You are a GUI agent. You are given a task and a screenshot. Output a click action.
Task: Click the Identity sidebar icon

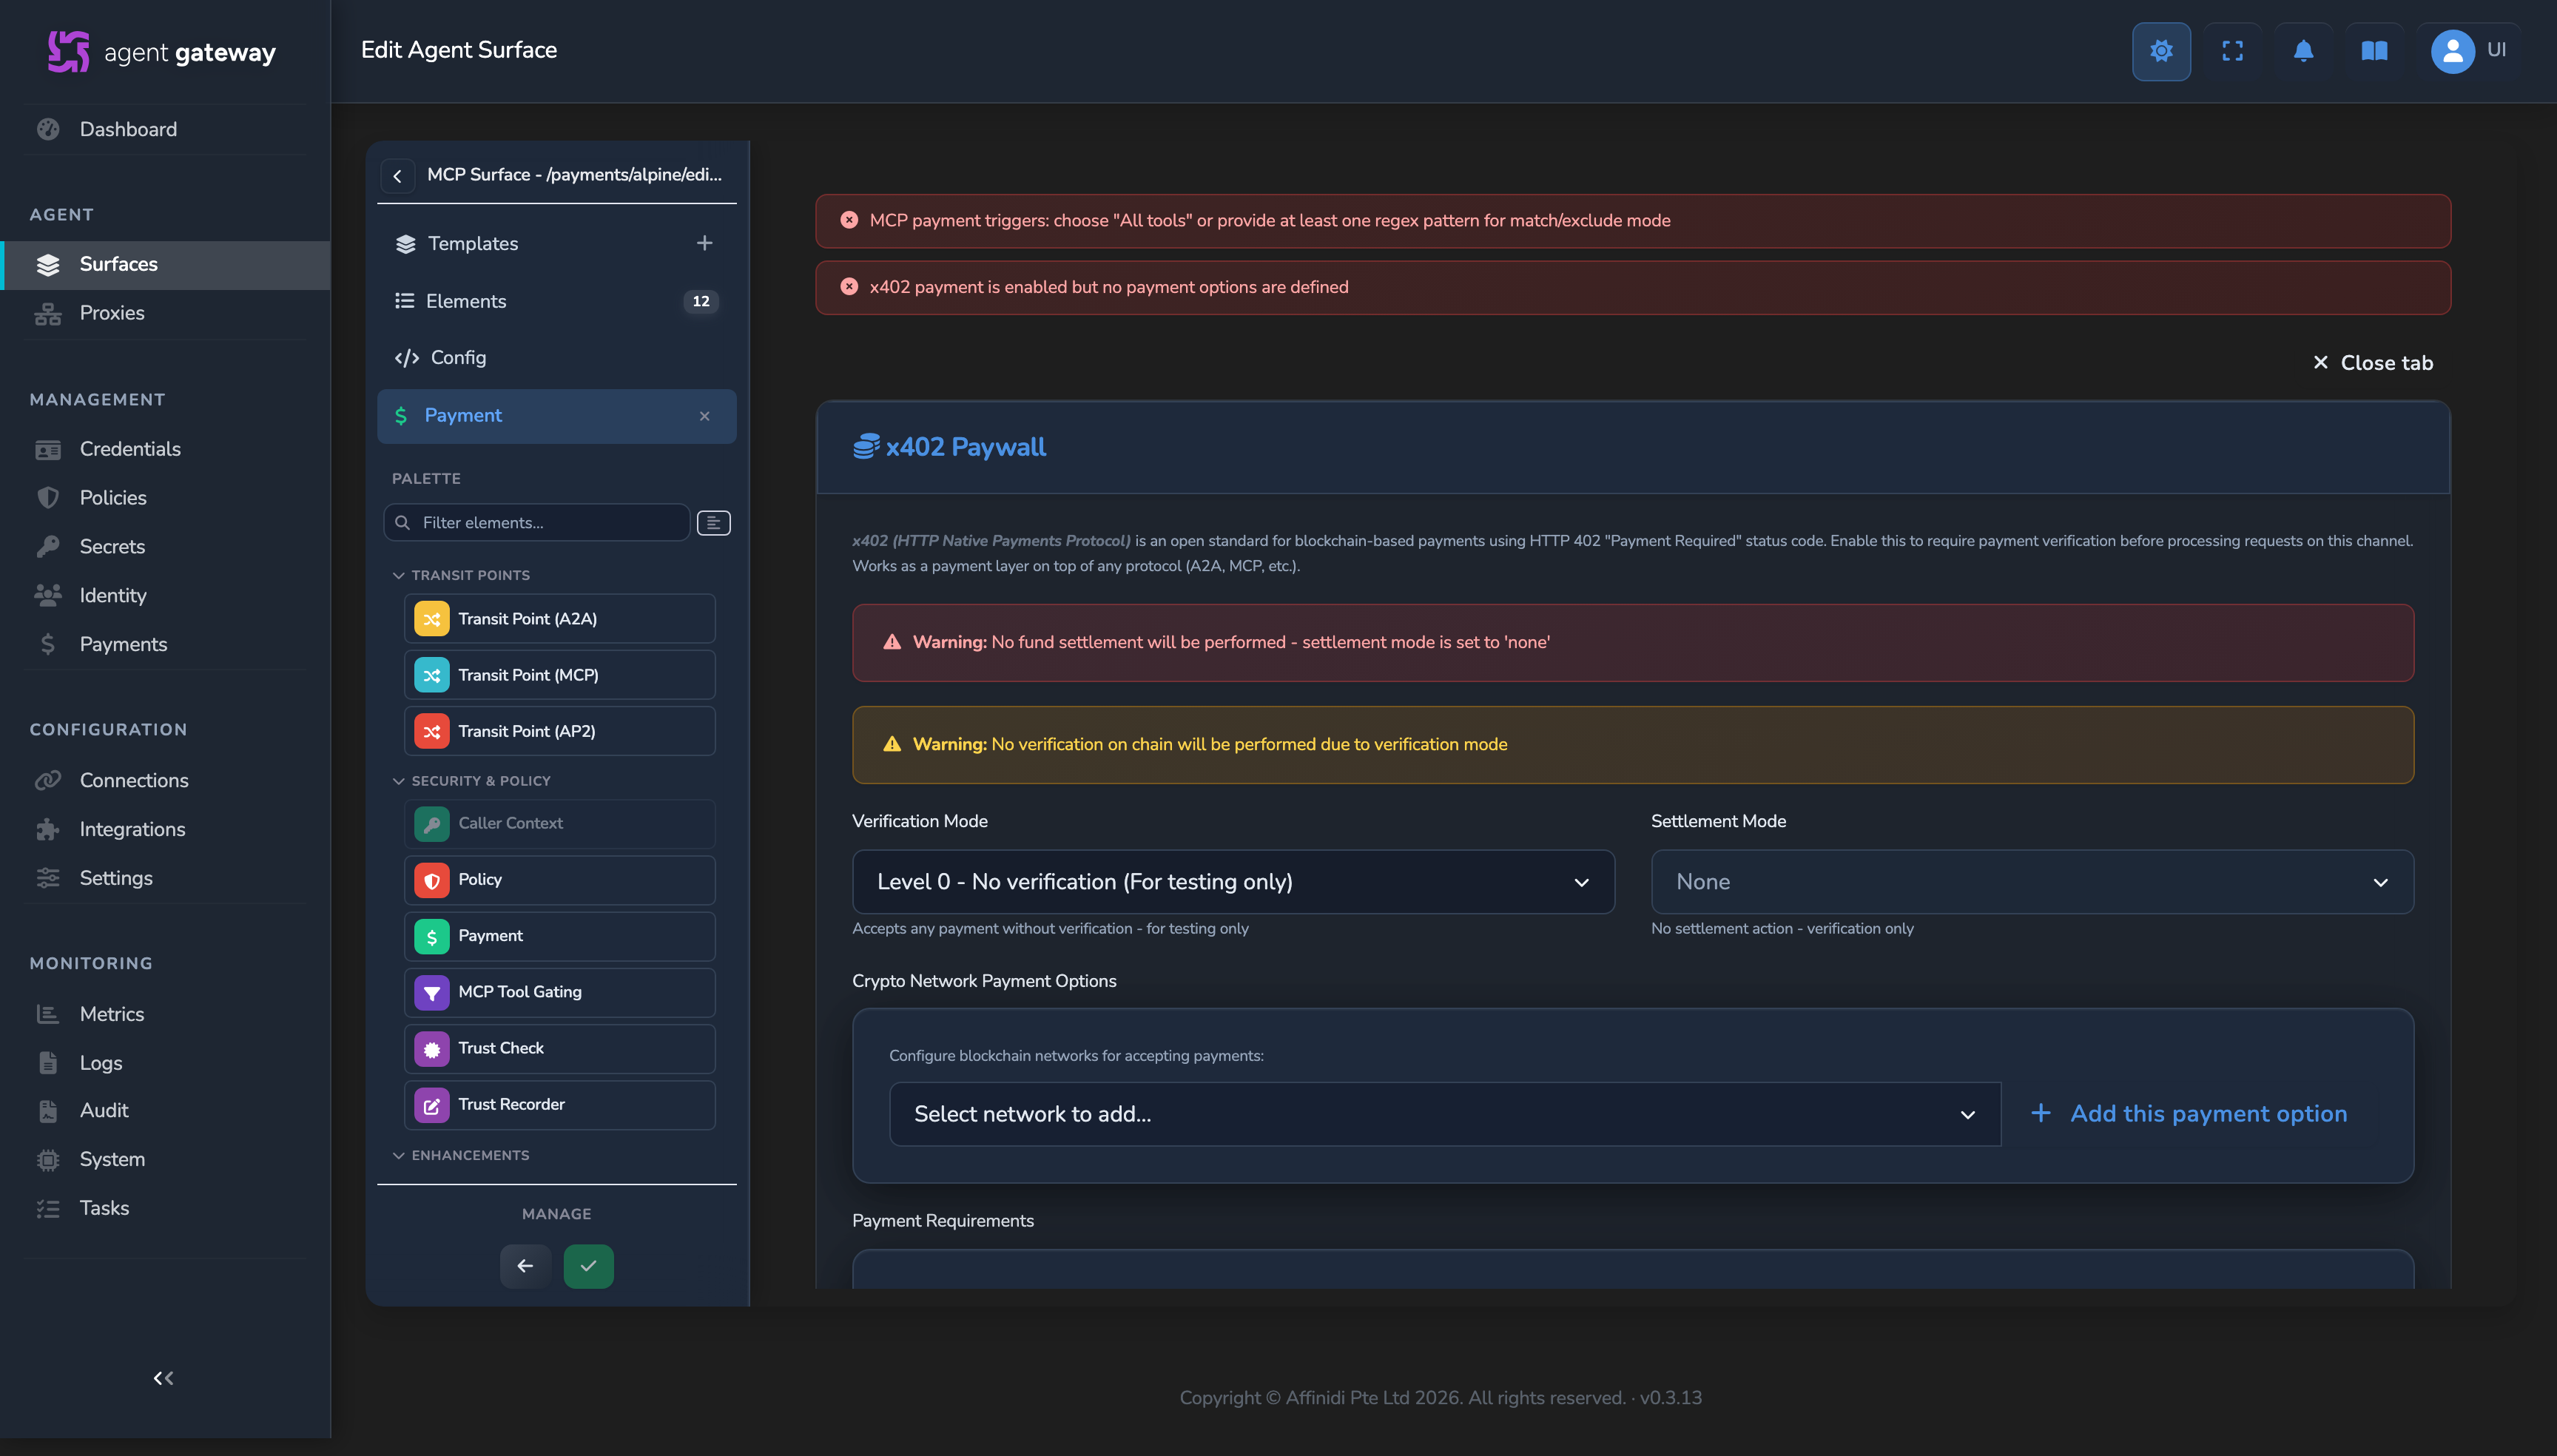point(48,595)
